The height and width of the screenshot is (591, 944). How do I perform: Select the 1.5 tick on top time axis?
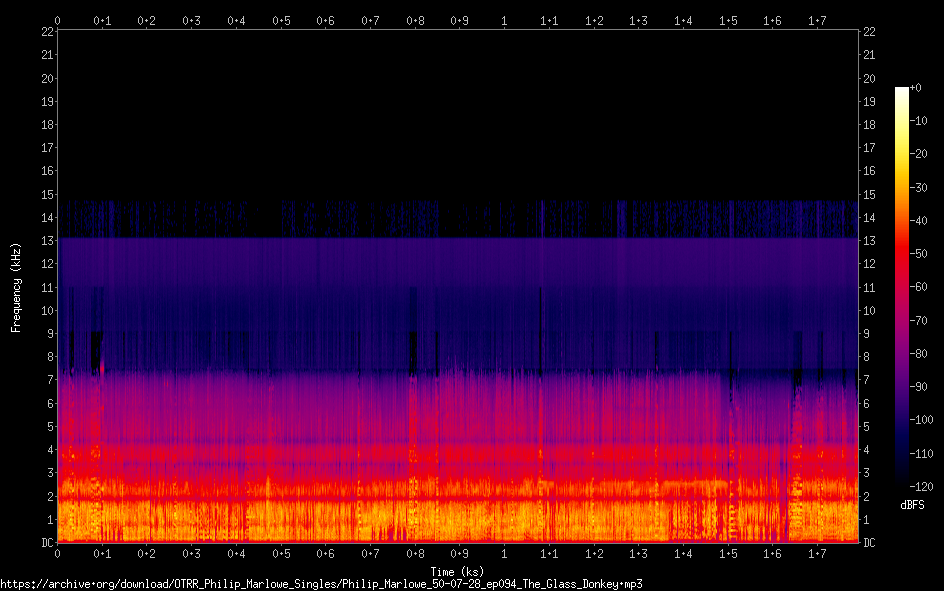click(728, 20)
